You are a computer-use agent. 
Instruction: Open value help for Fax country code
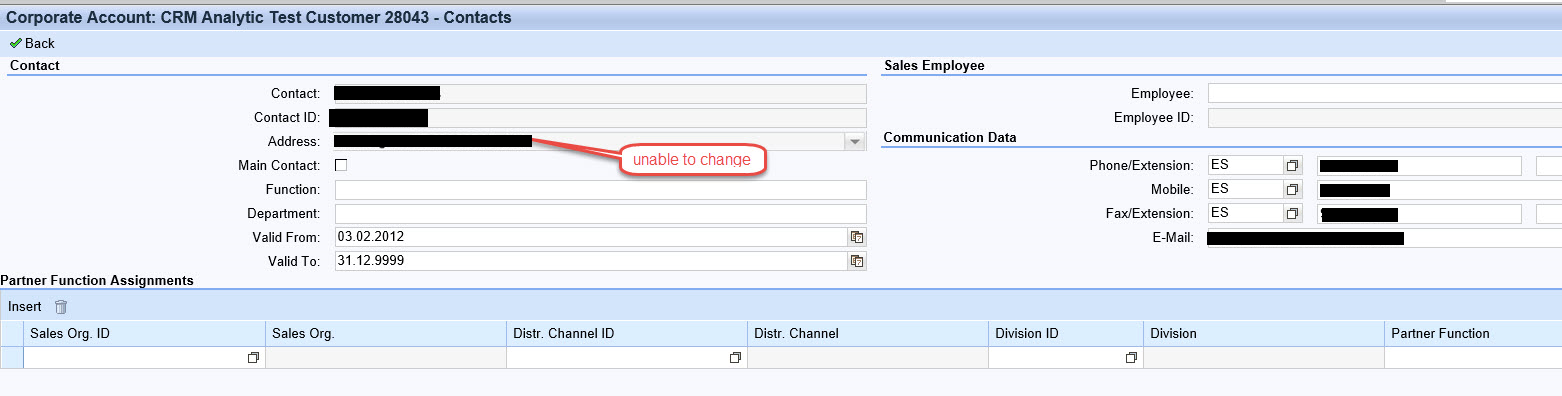1292,213
